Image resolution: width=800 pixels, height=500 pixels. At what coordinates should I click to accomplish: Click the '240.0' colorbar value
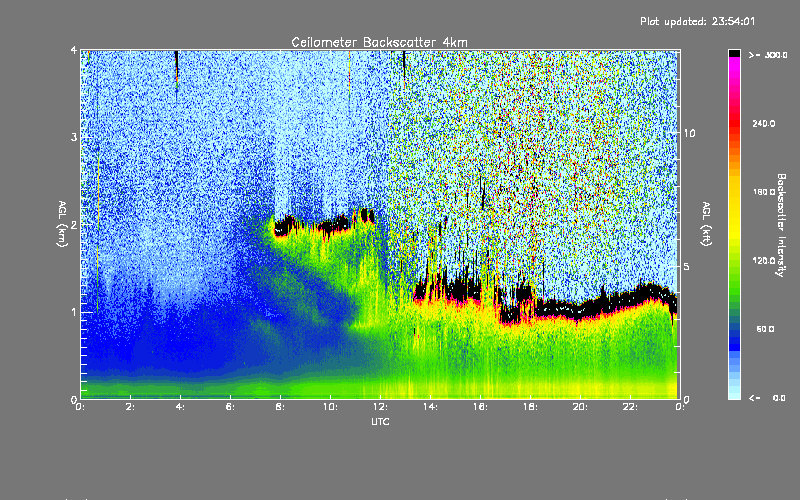point(764,124)
